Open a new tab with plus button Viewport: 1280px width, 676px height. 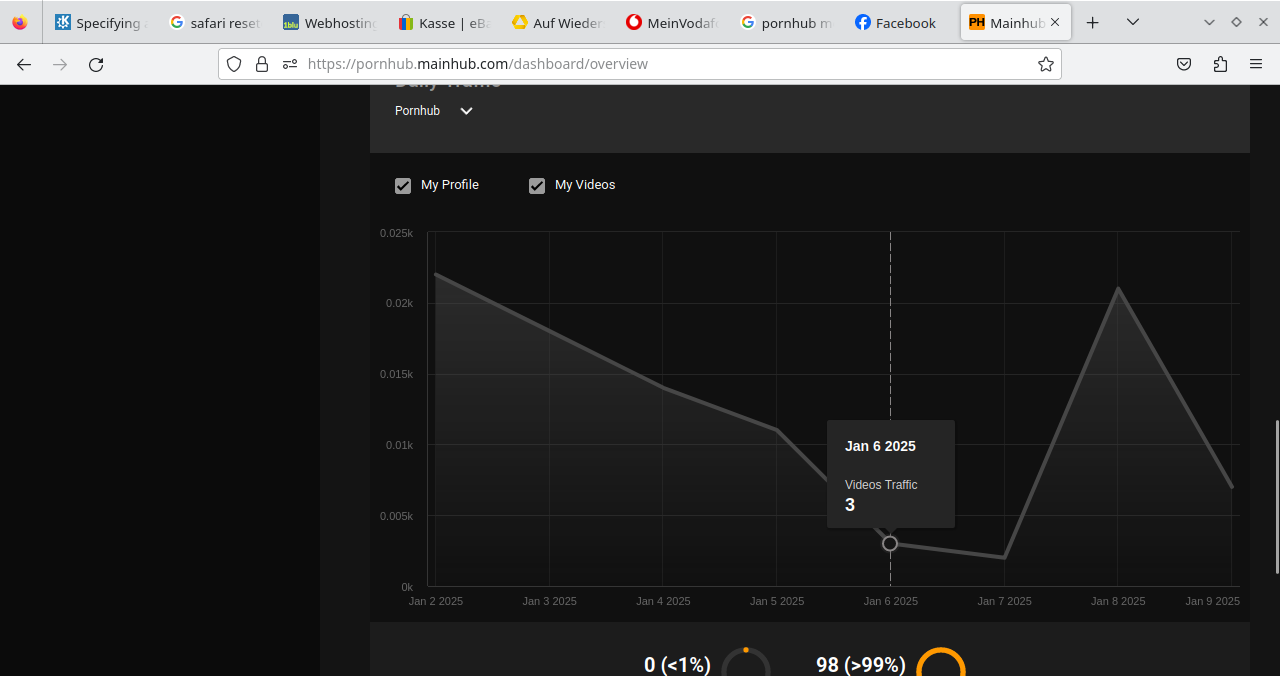tap(1093, 22)
